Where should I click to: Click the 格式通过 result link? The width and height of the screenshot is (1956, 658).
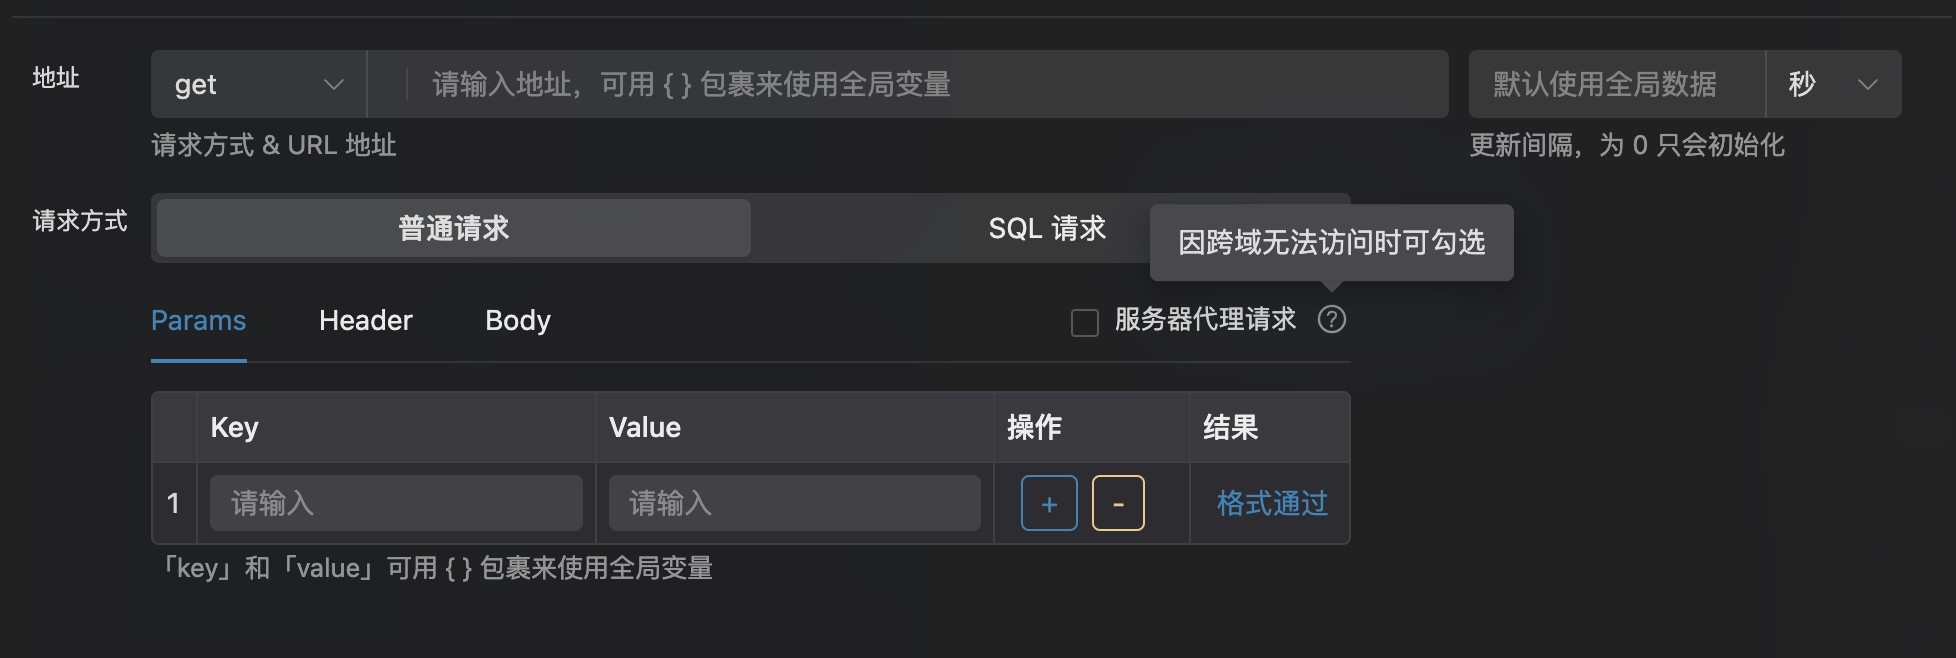(x=1271, y=503)
